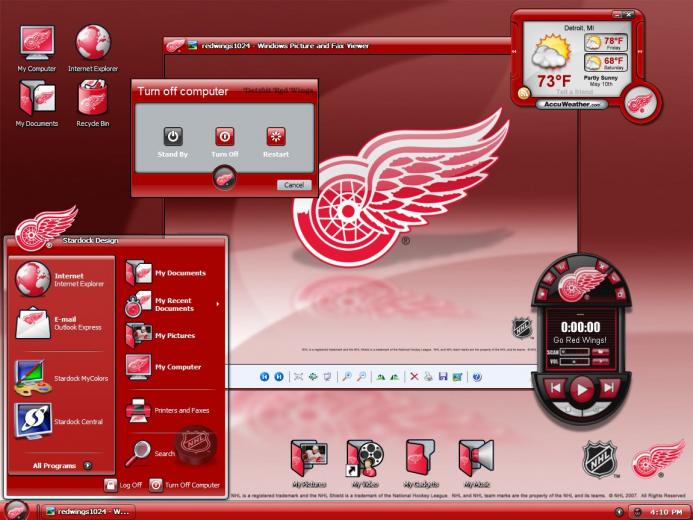
Task: Open My Pictures in Start menu
Action: click(x=162, y=335)
